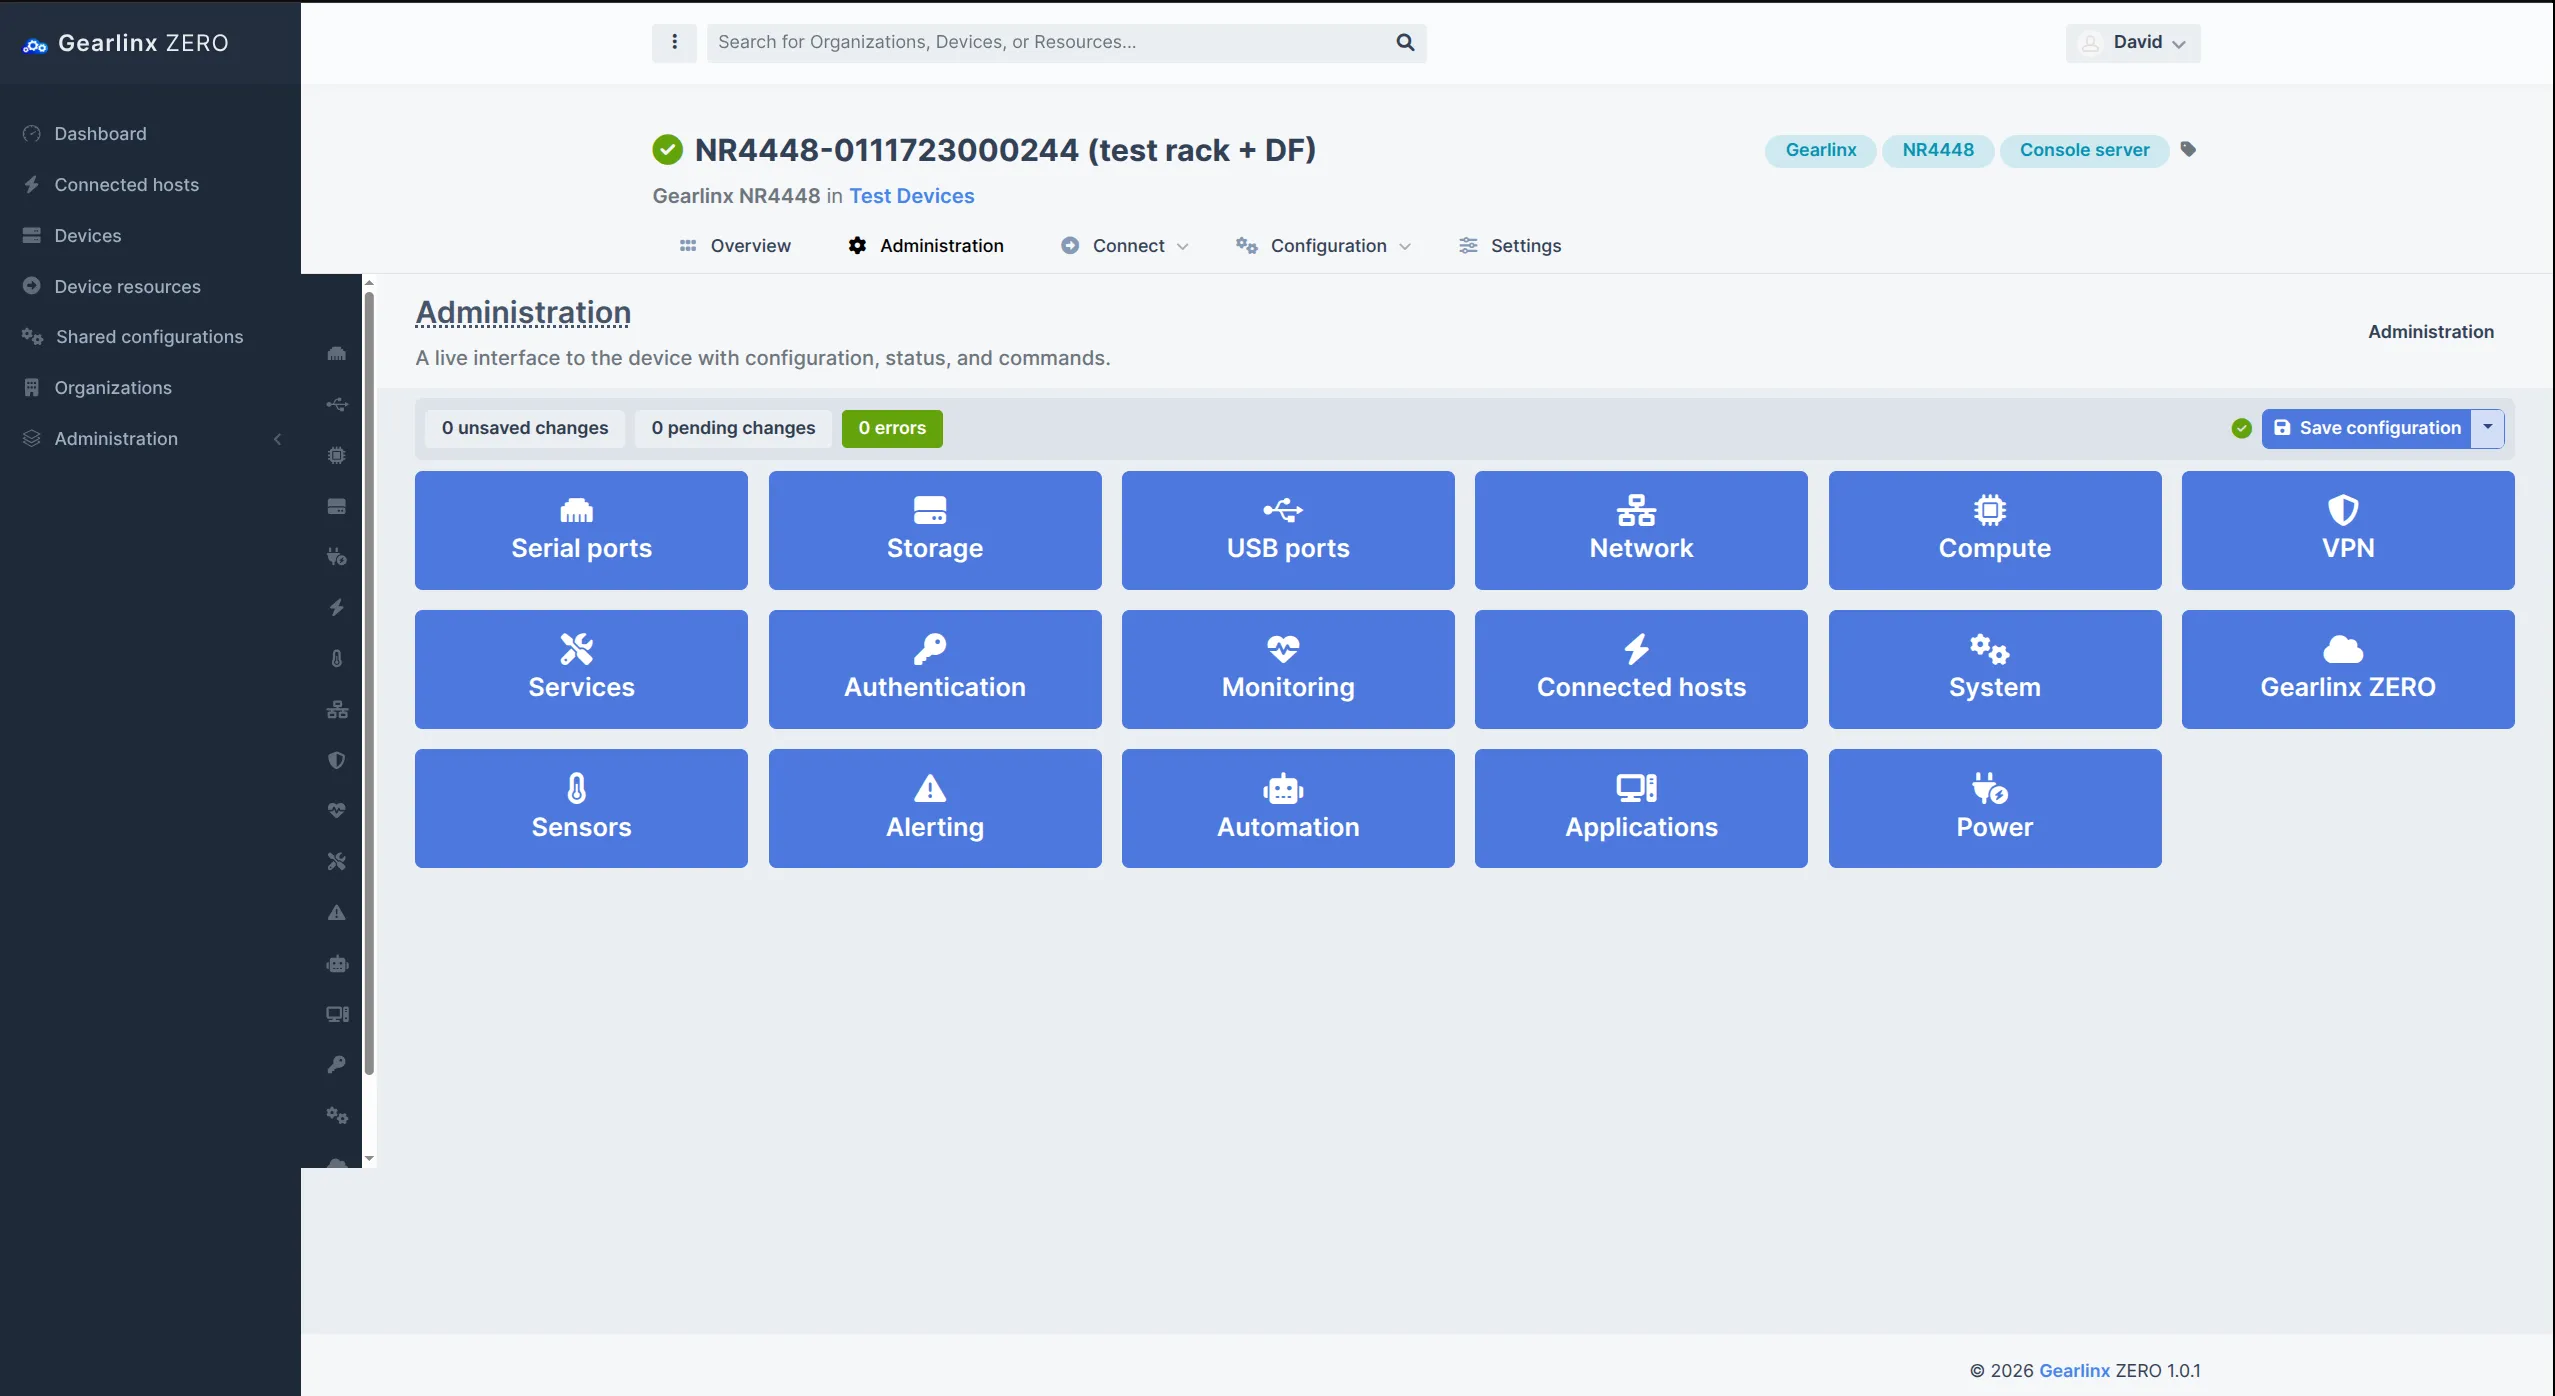Open the David user dropdown
Viewport: 2555px width, 1396px height.
pyautogui.click(x=2133, y=43)
